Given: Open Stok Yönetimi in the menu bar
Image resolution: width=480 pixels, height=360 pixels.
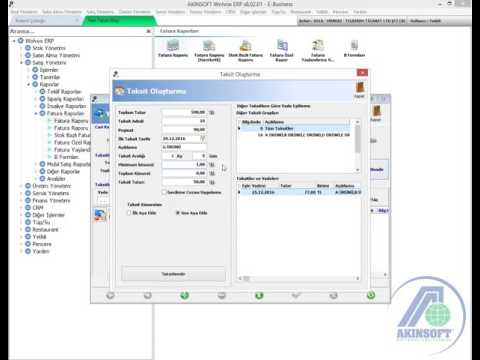Looking at the screenshot, I should click(x=24, y=12).
